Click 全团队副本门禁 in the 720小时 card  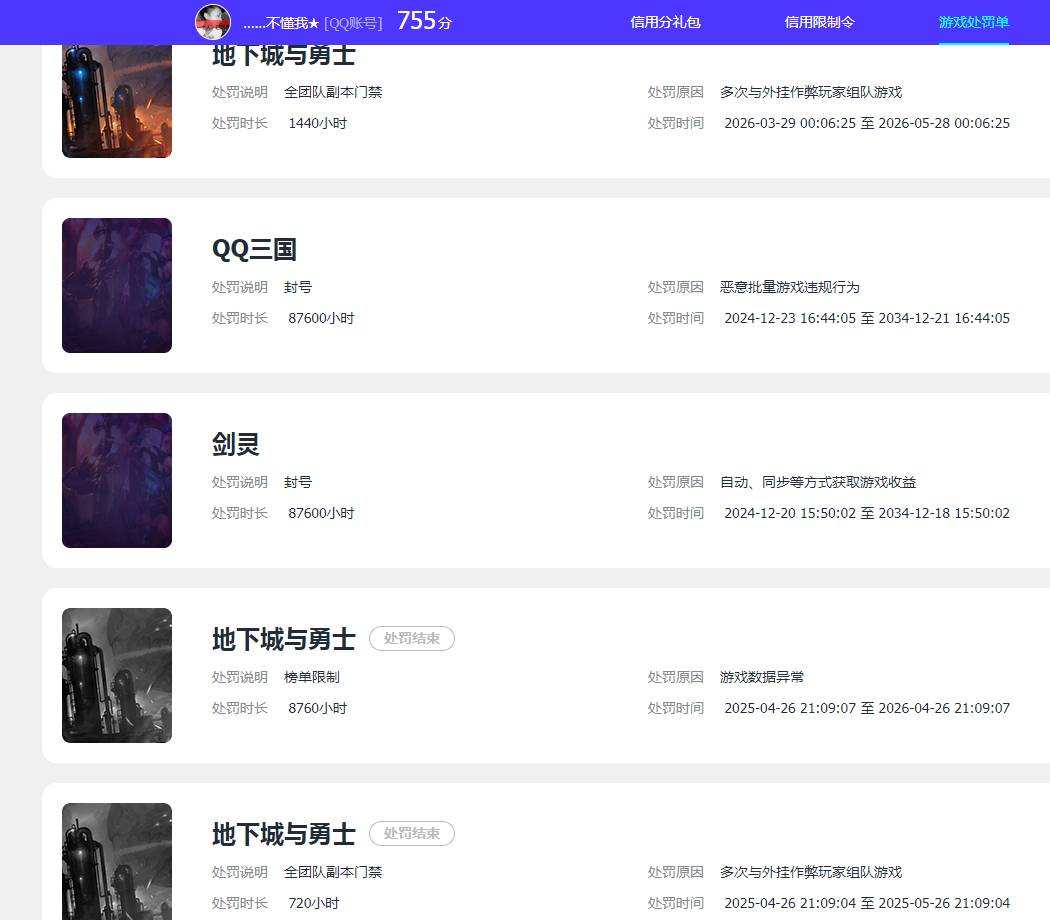(x=333, y=872)
